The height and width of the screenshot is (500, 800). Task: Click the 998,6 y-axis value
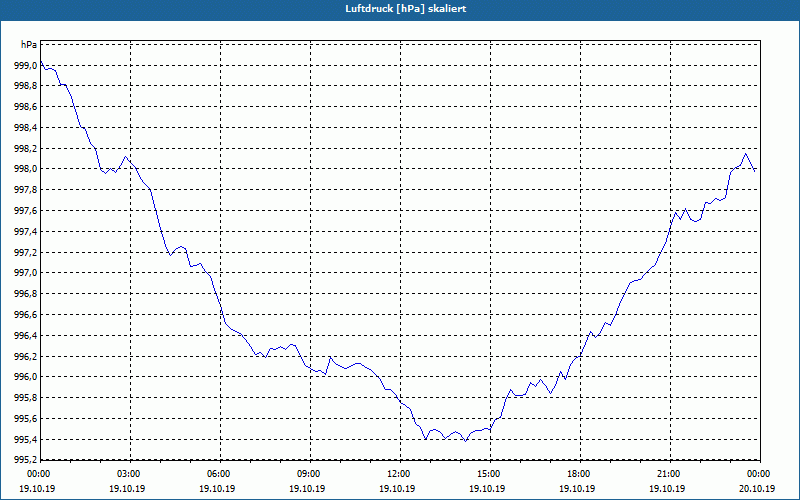click(25, 107)
